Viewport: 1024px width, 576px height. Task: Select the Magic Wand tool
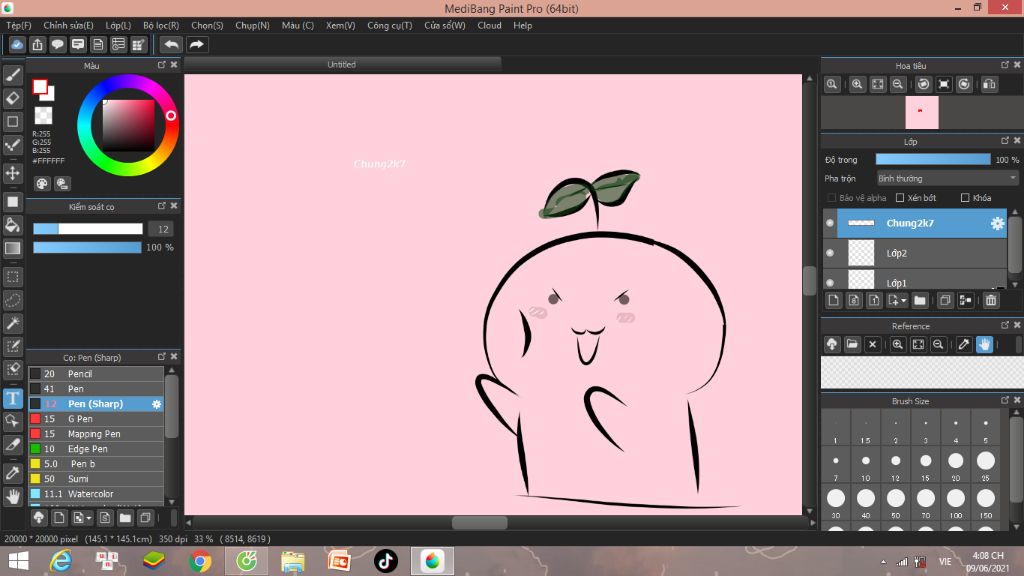pos(12,323)
